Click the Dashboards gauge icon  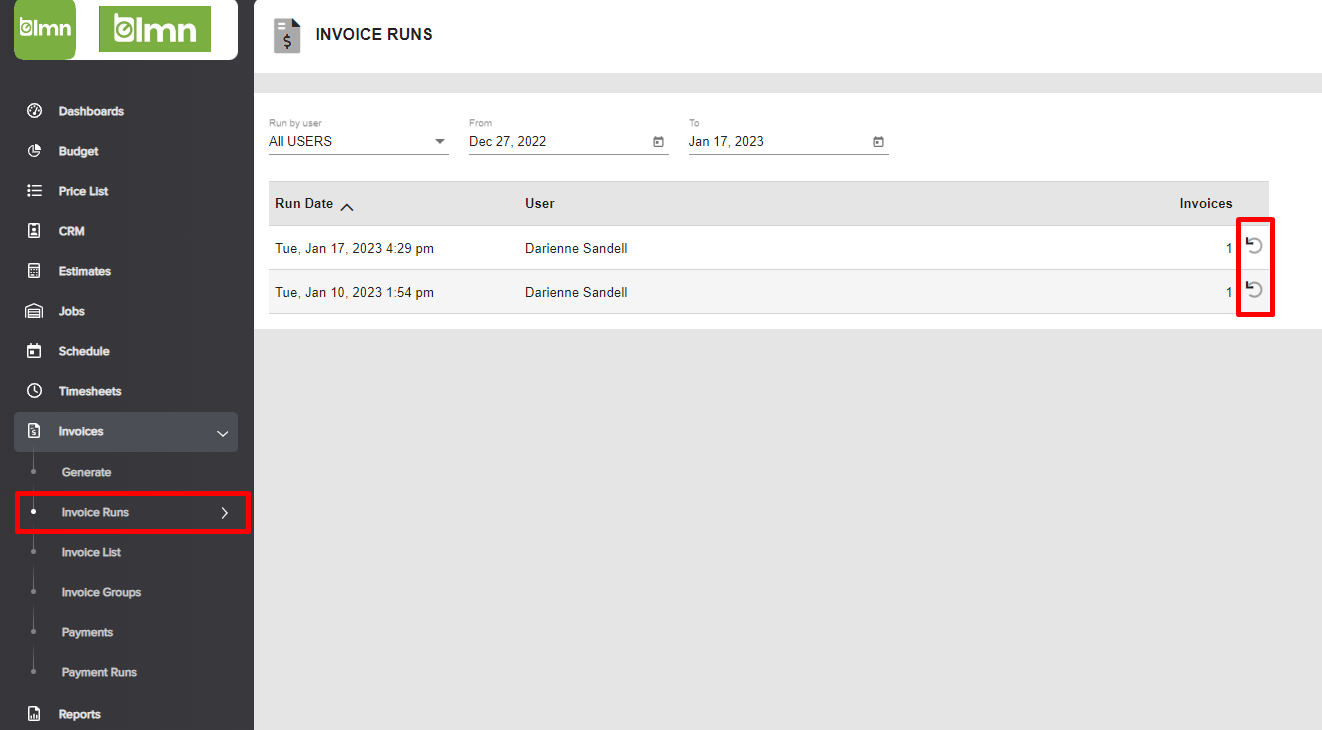34,111
